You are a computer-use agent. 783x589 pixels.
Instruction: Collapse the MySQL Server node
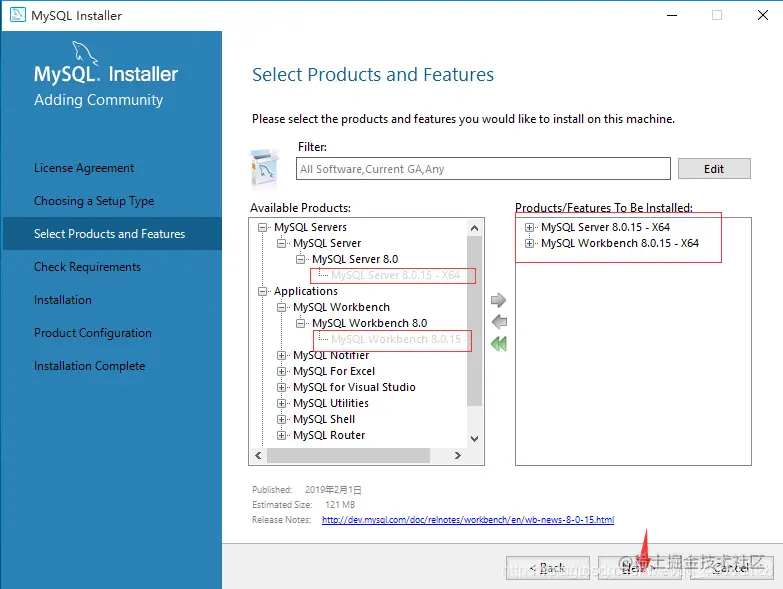pos(281,244)
